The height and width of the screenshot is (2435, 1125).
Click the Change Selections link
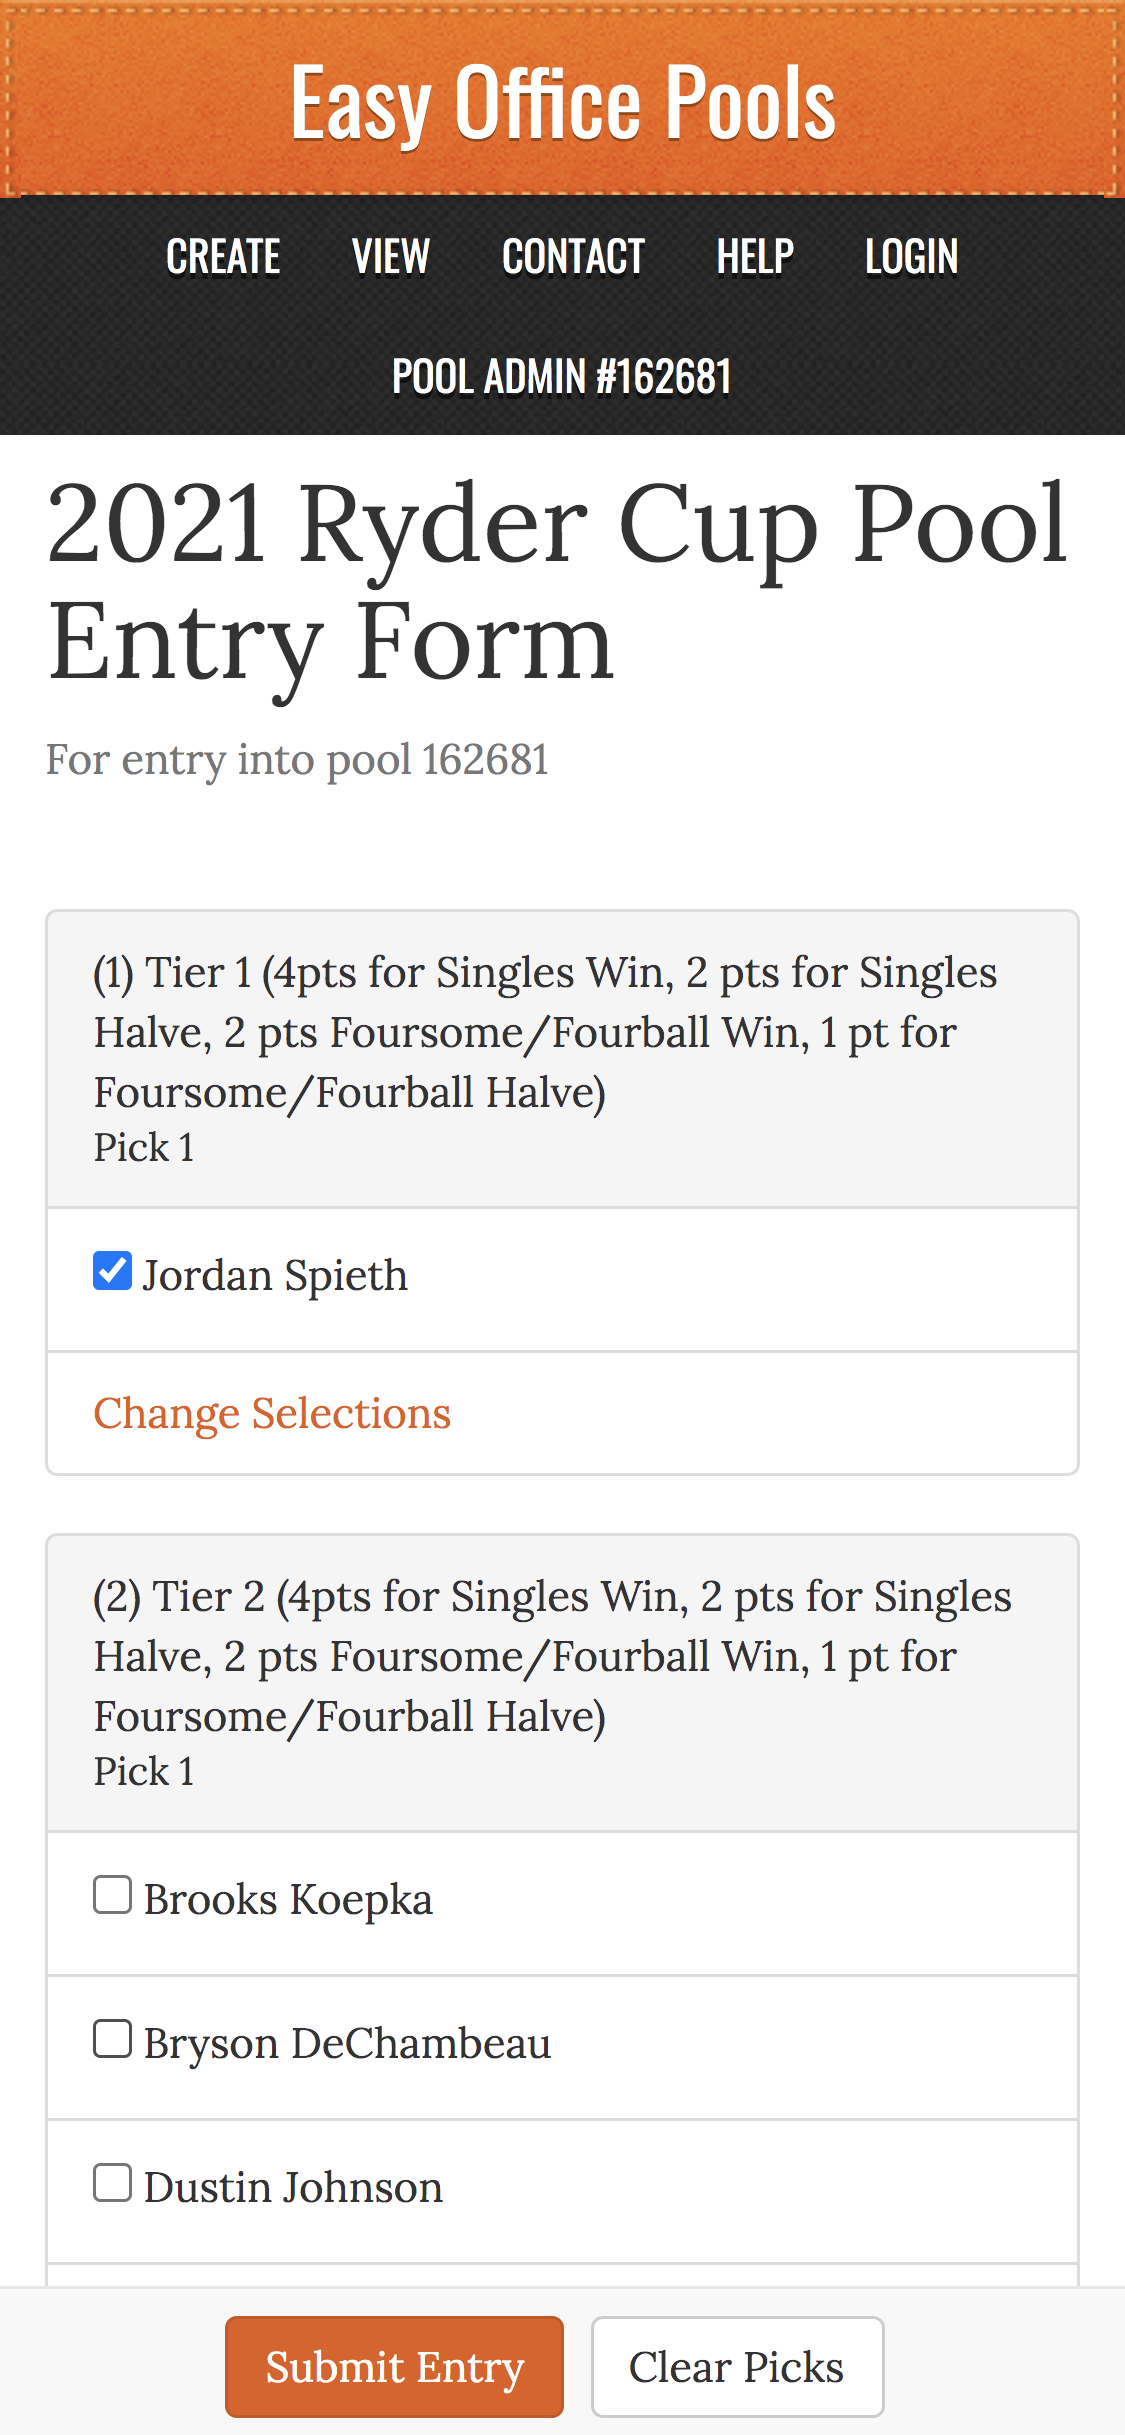272,1413
